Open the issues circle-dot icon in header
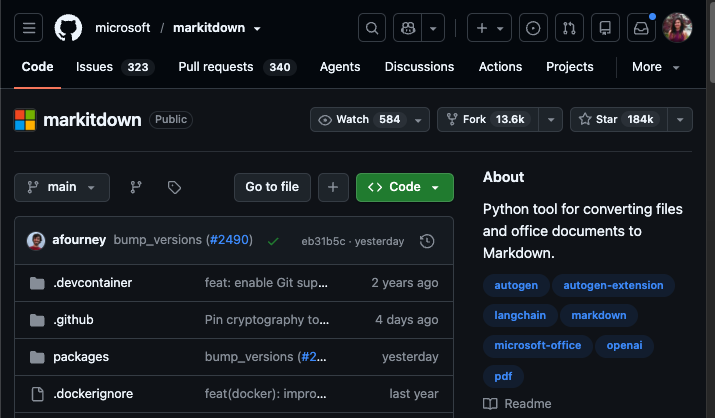Viewport: 715px width, 418px height. pos(533,28)
